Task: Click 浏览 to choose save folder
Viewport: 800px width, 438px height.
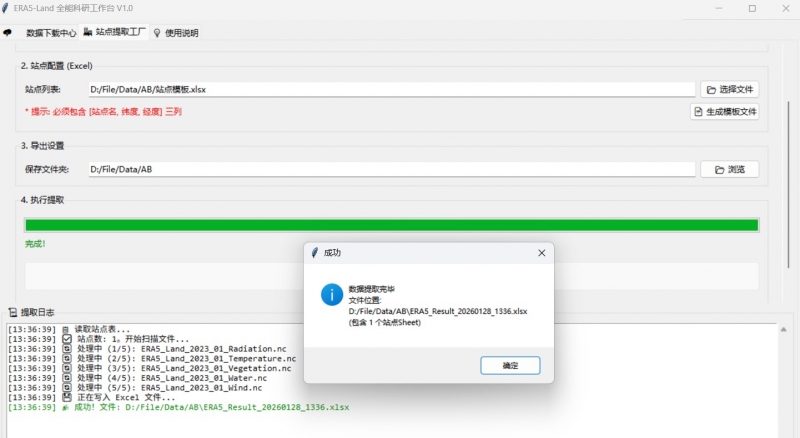Action: [x=729, y=169]
